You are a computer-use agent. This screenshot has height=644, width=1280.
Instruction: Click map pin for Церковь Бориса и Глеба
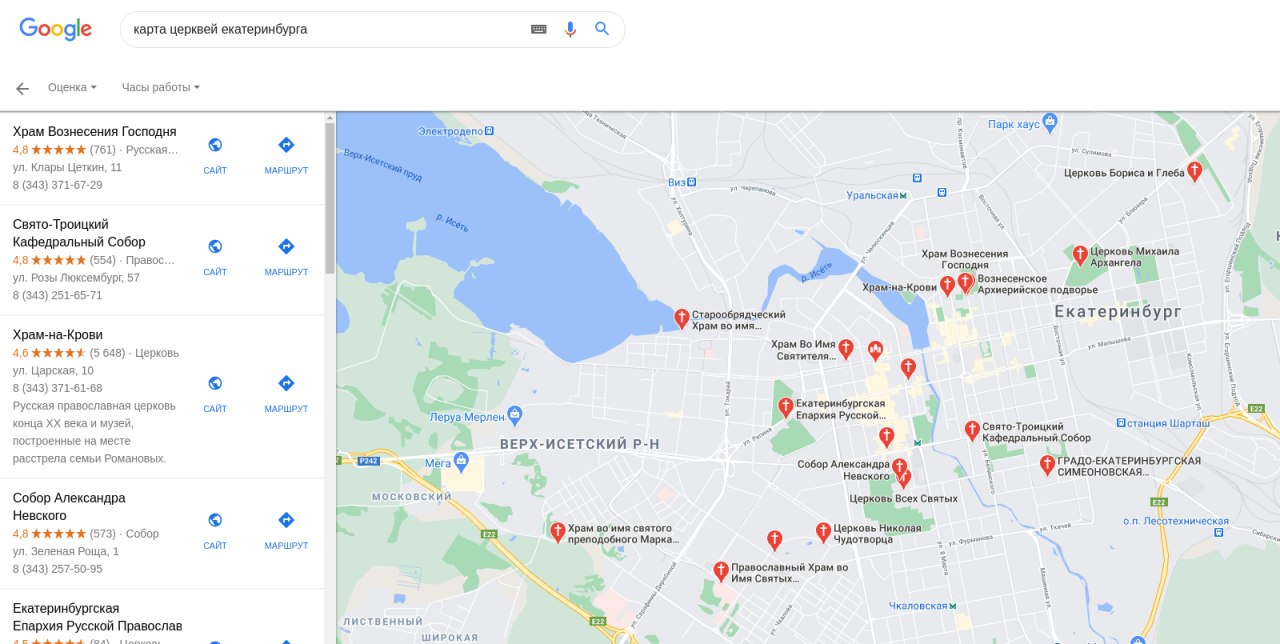pos(1194,171)
